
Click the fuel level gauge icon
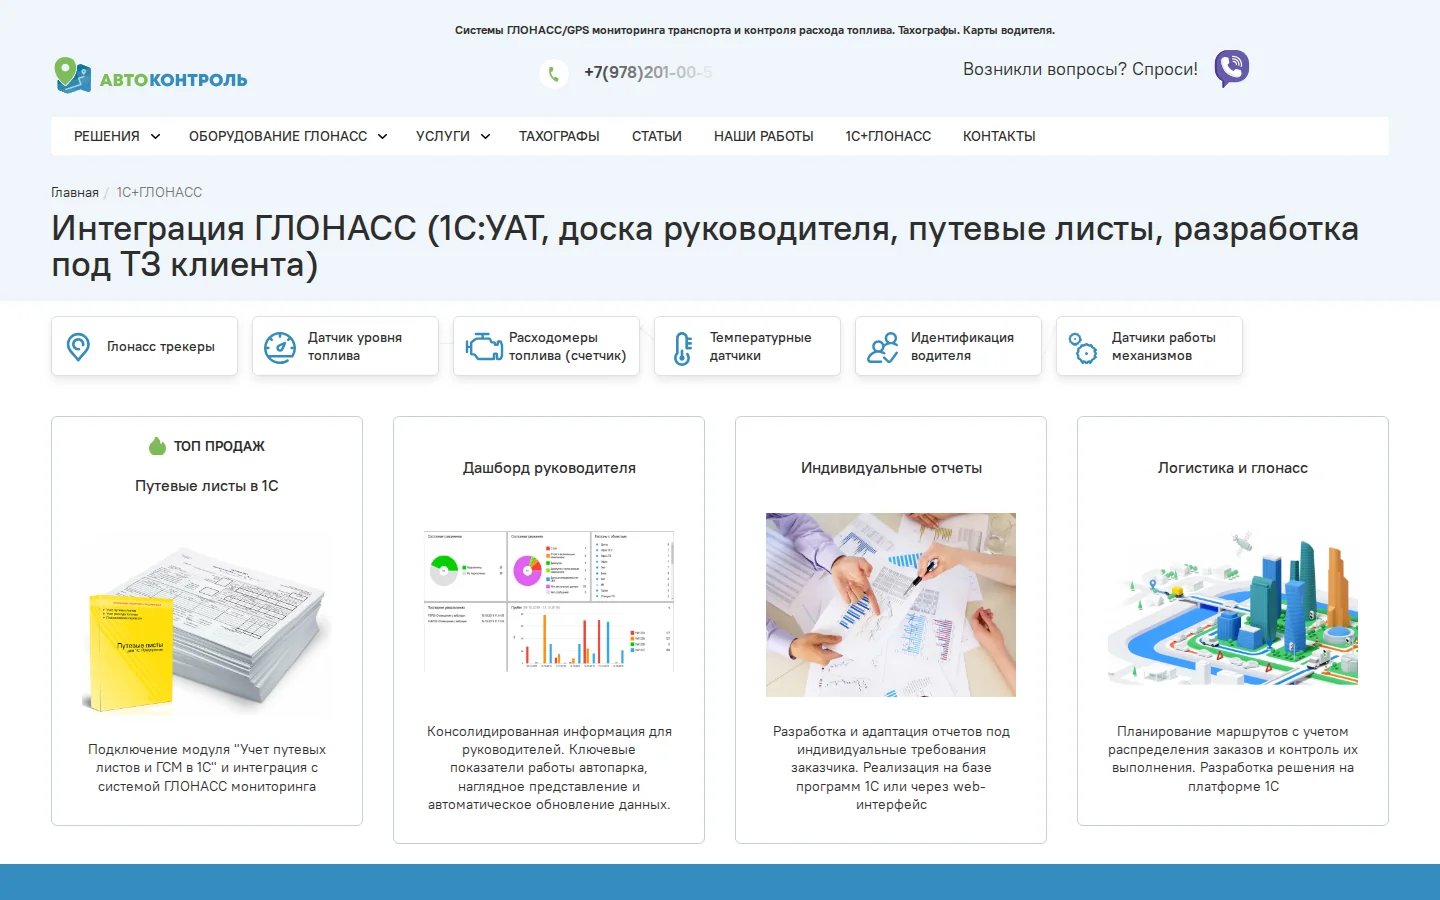tap(280, 347)
